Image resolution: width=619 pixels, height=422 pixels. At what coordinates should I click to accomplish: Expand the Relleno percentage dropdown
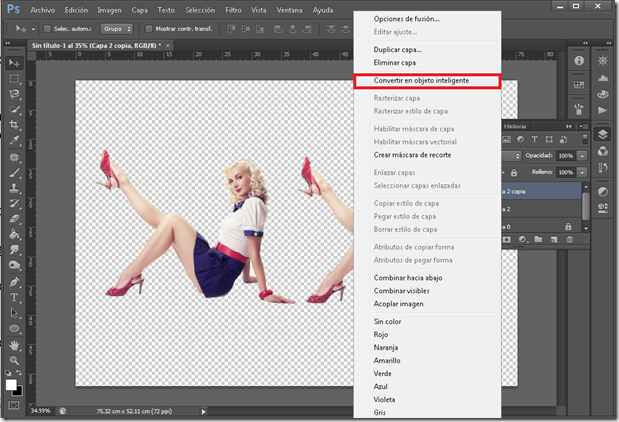[x=582, y=171]
